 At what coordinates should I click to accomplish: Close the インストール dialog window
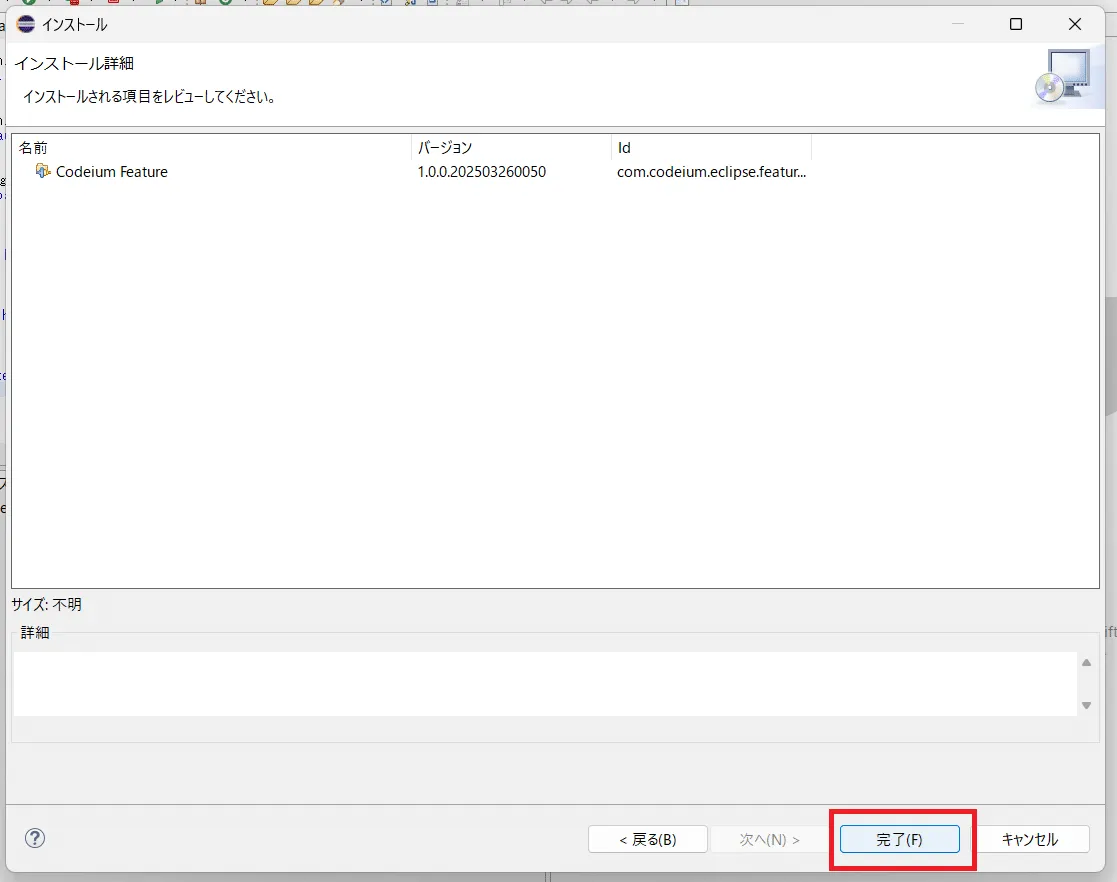click(1075, 24)
